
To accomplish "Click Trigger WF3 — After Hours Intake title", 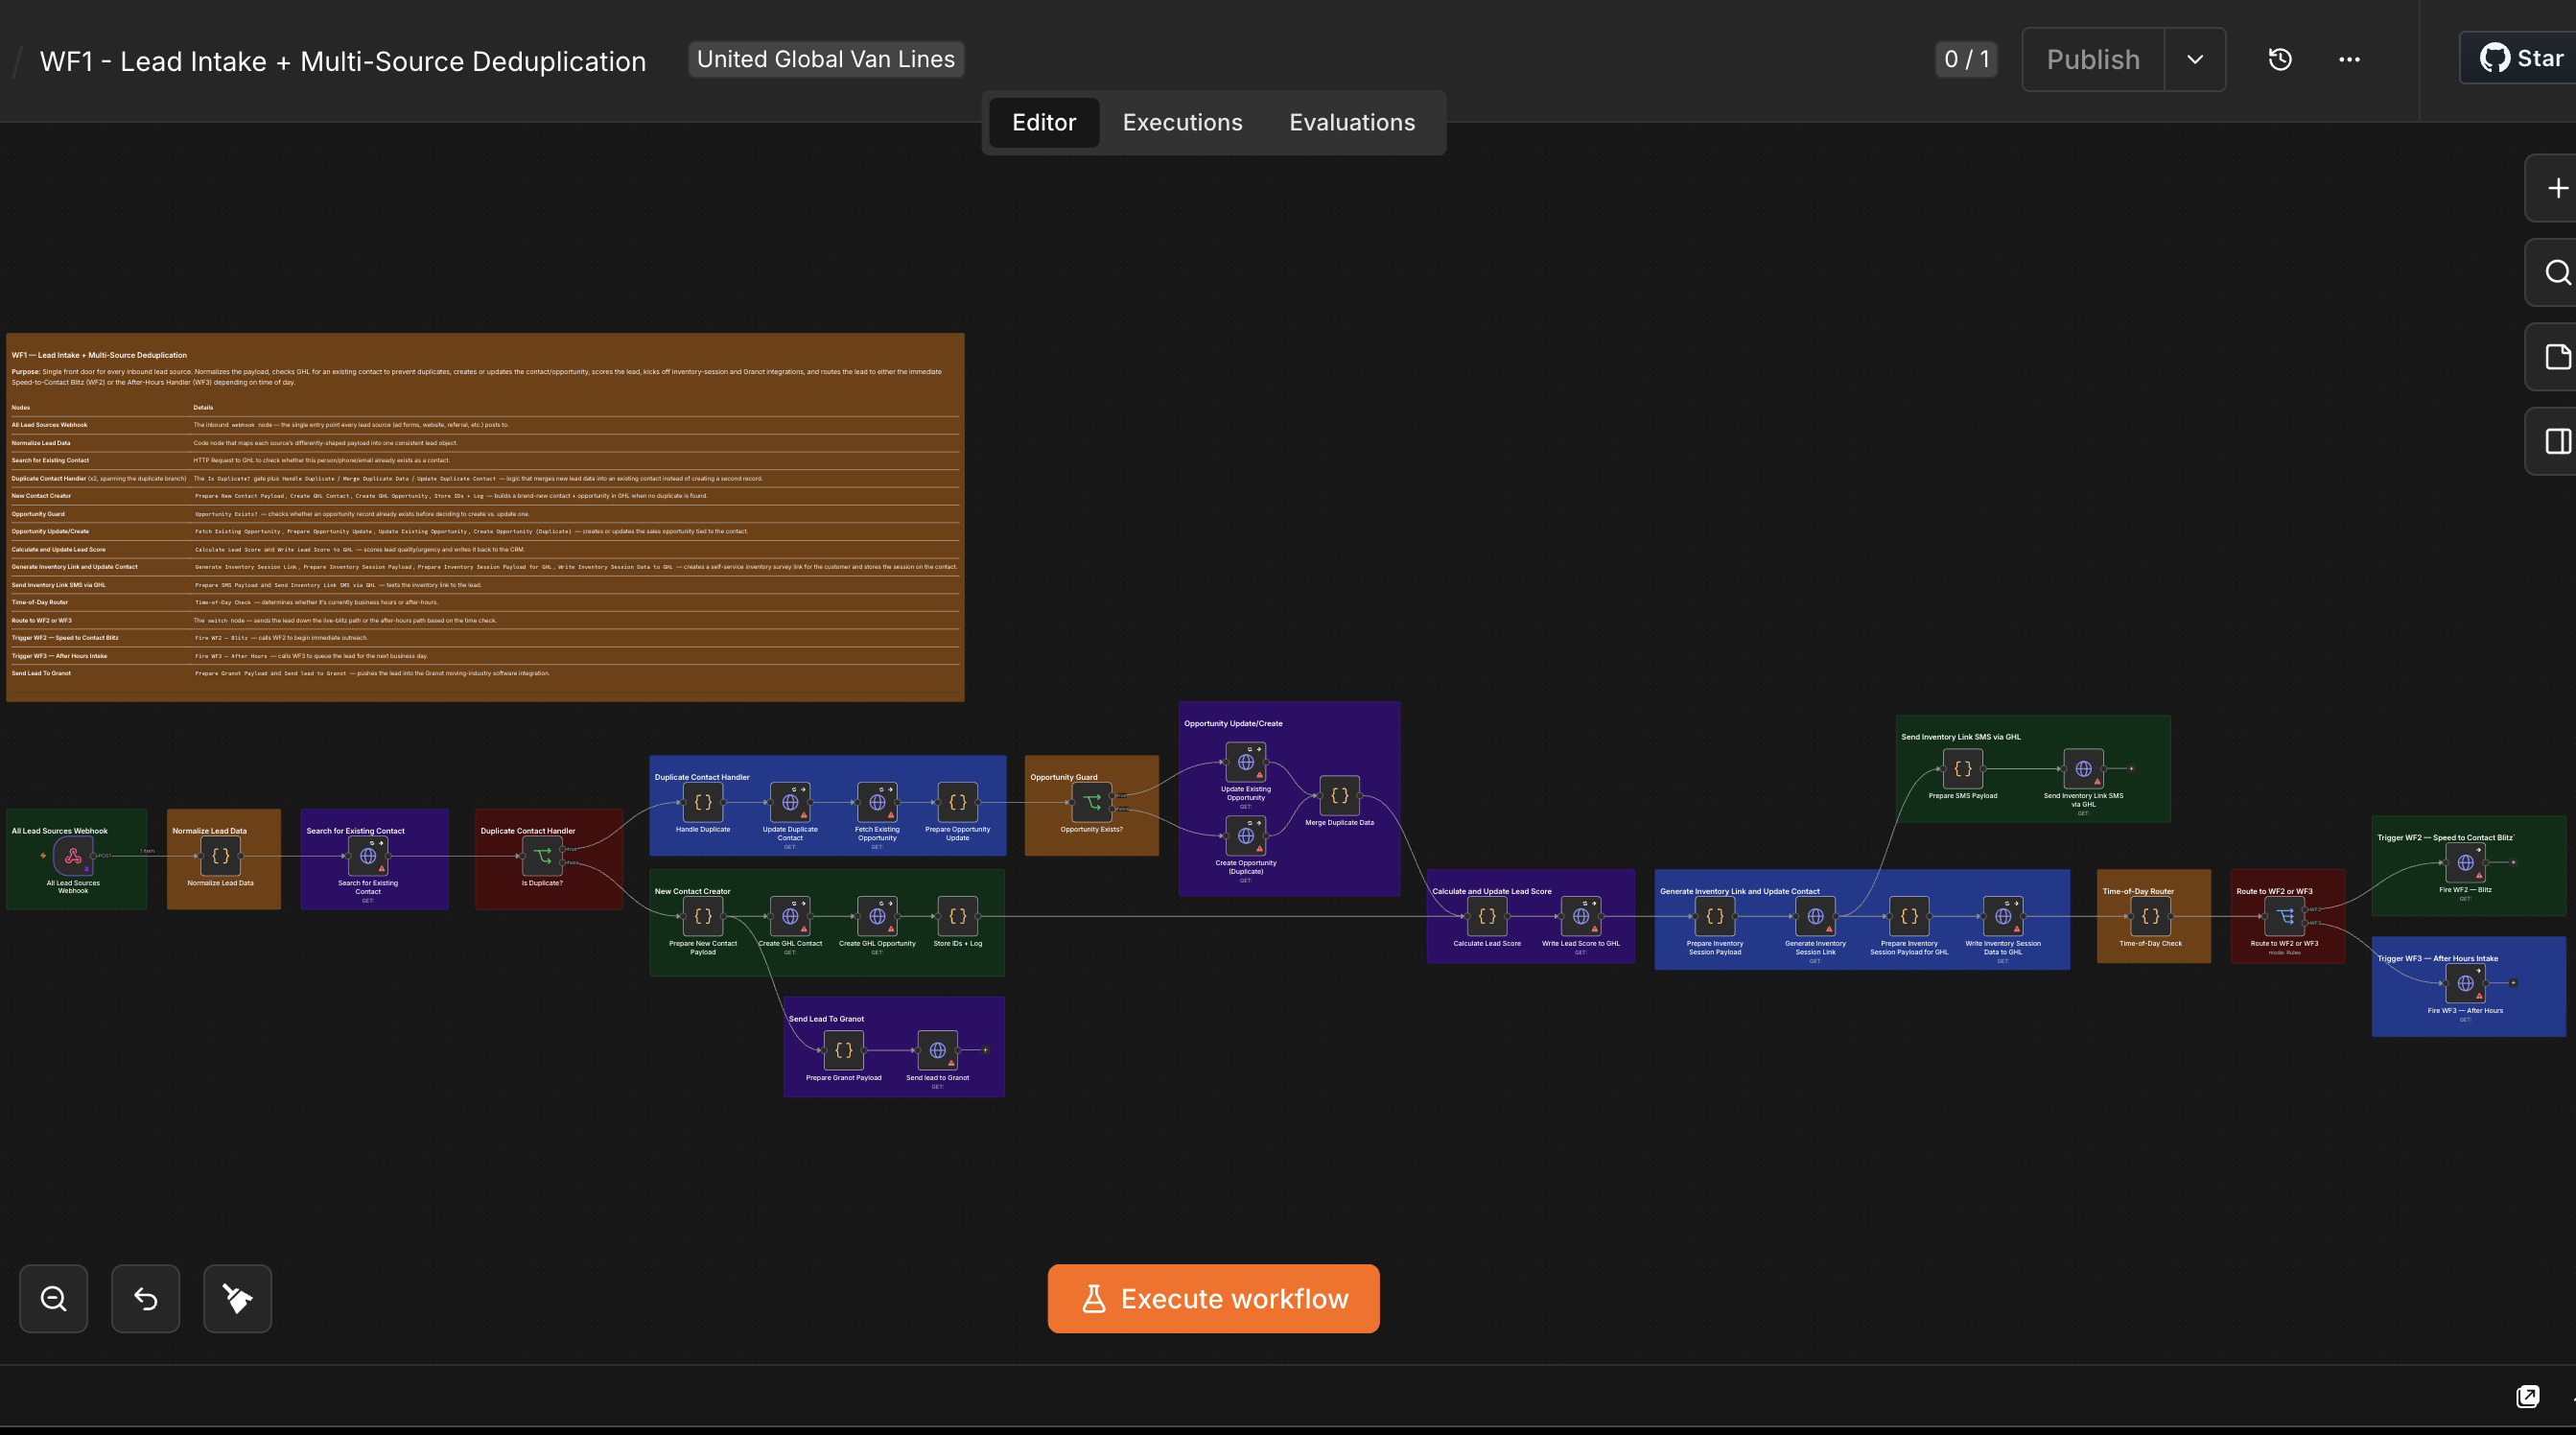I will point(2437,958).
